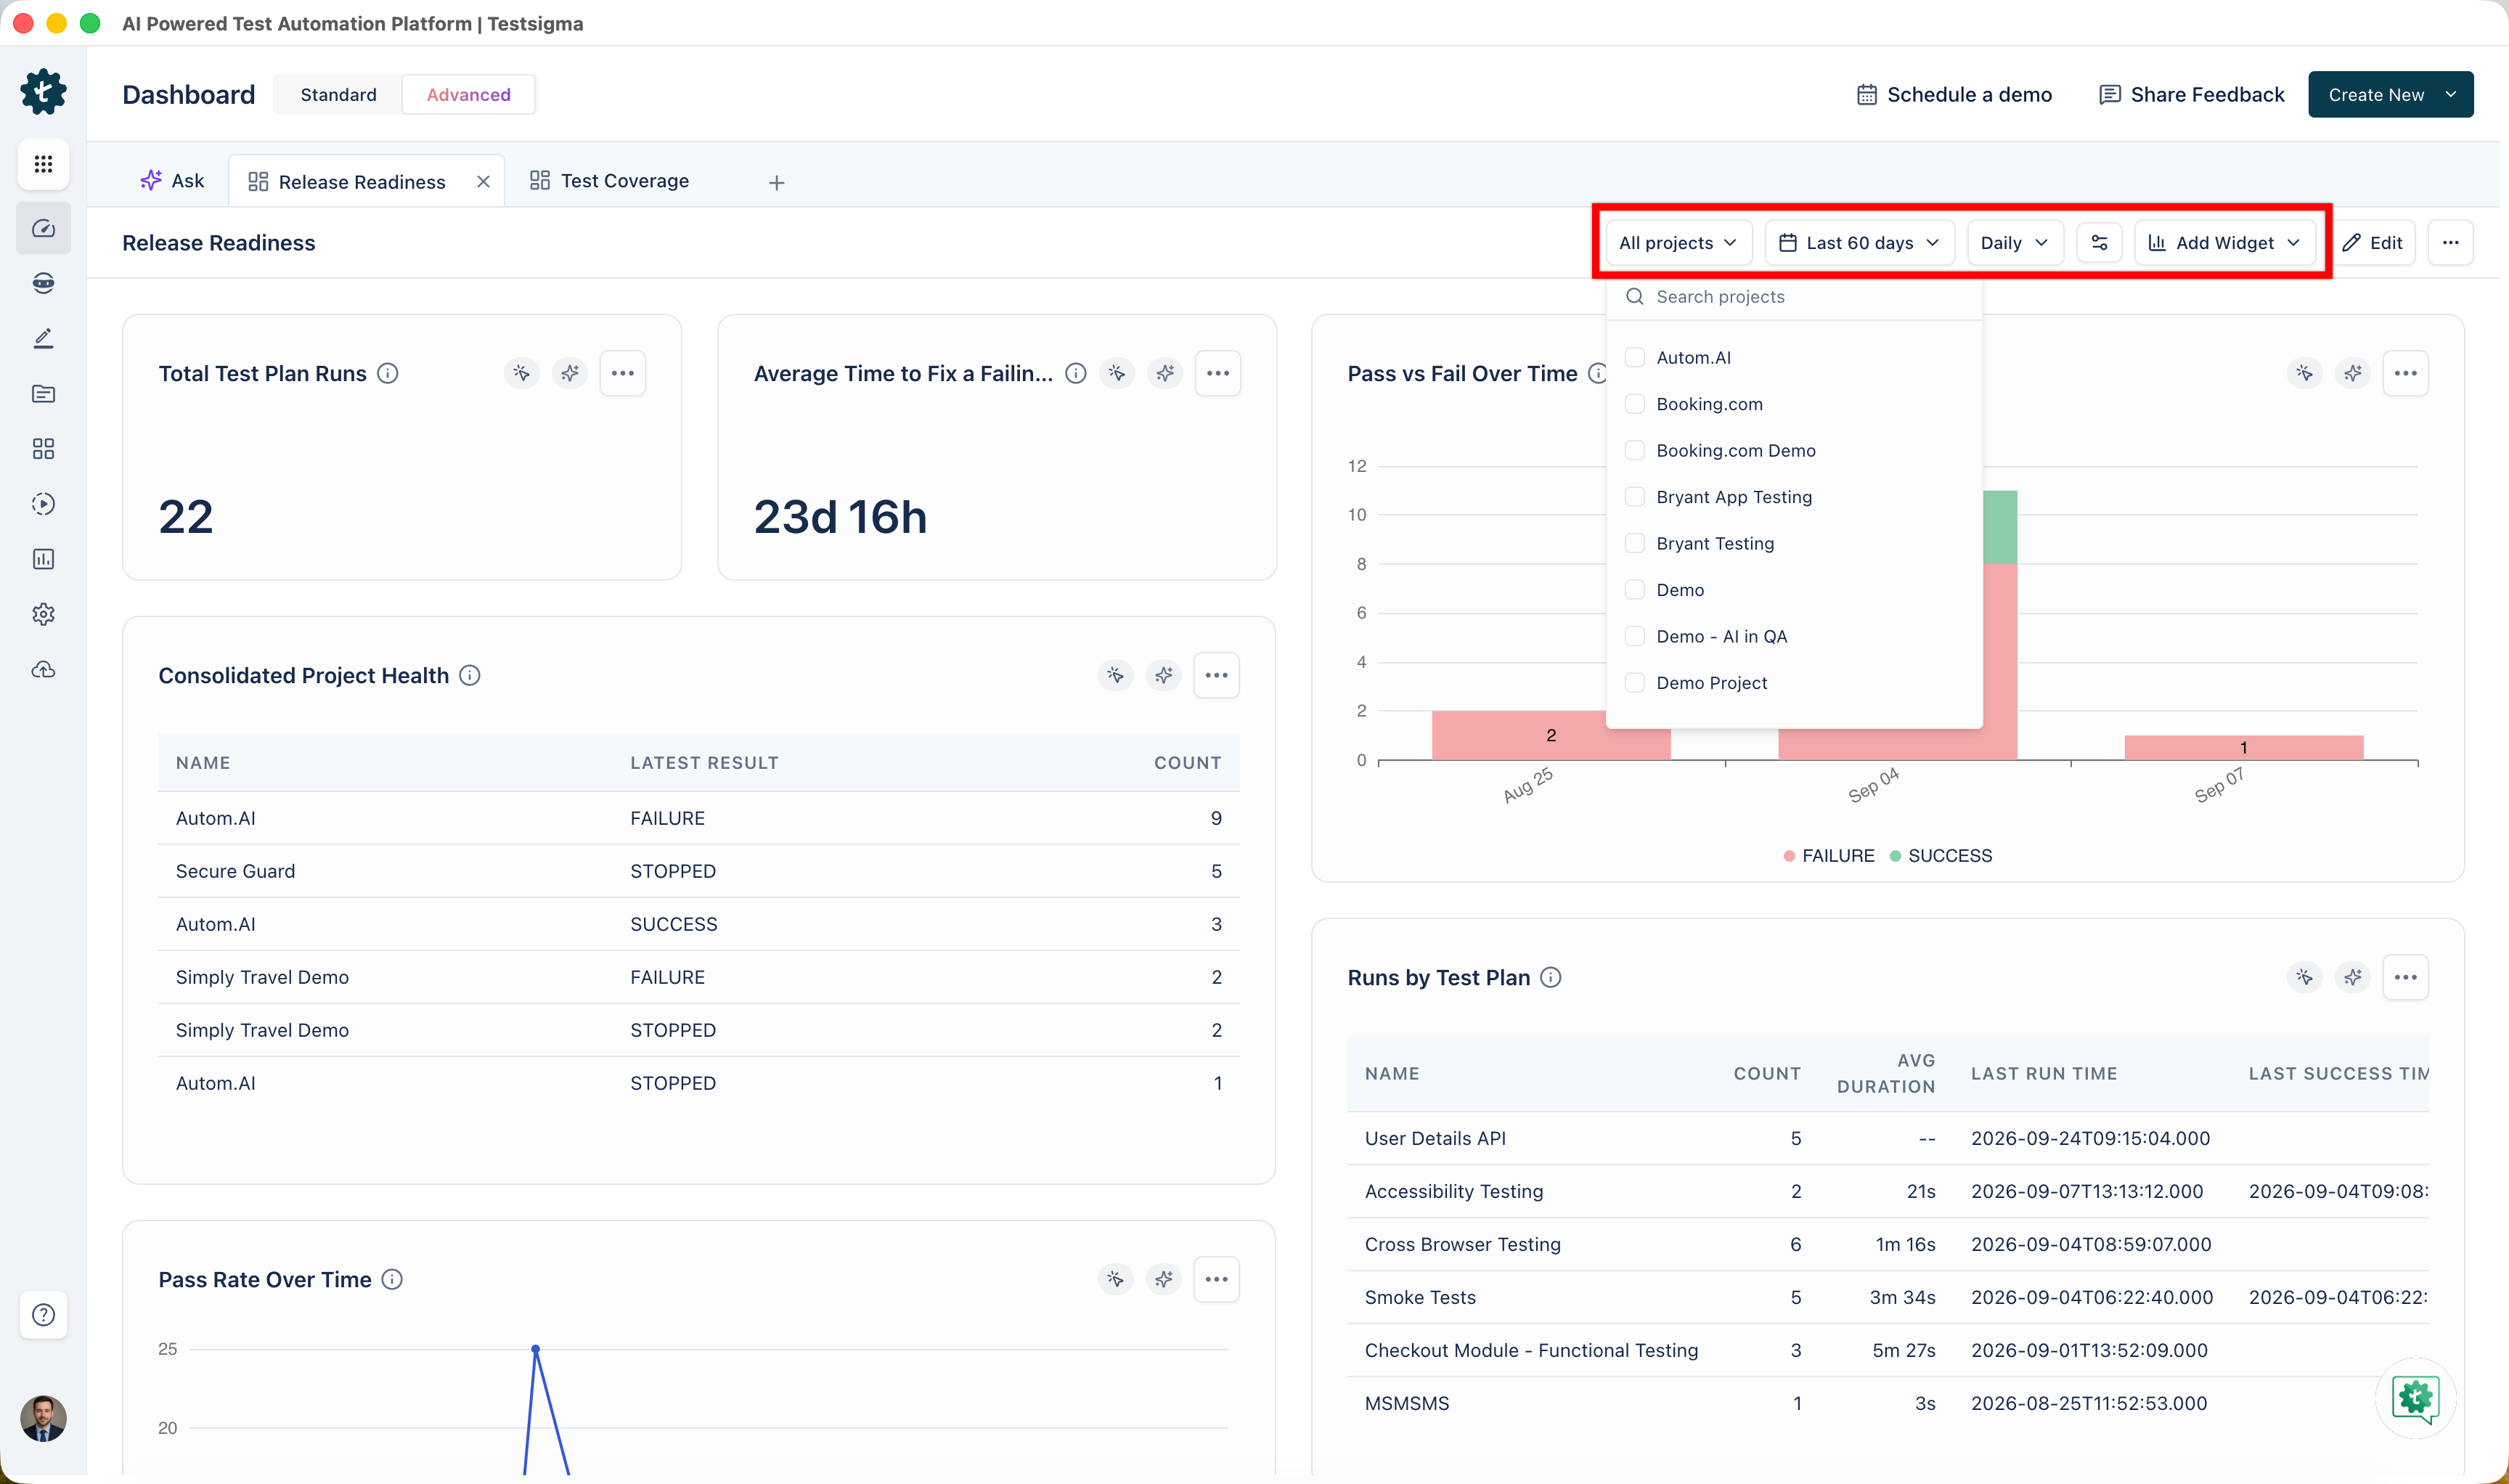The image size is (2509, 1484).
Task: Check the Bryant App Testing checkbox
Action: pyautogui.click(x=1635, y=497)
